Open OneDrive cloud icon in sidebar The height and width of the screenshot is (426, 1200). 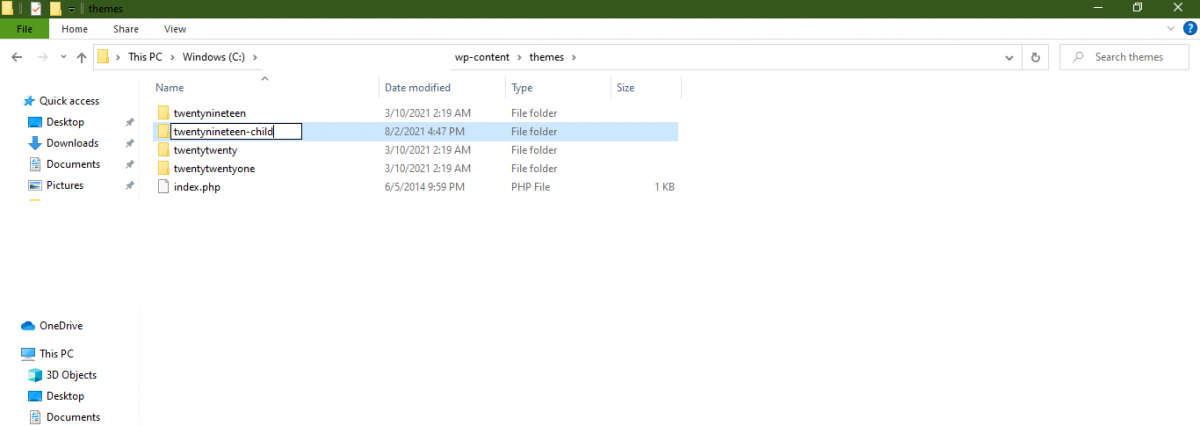28,326
